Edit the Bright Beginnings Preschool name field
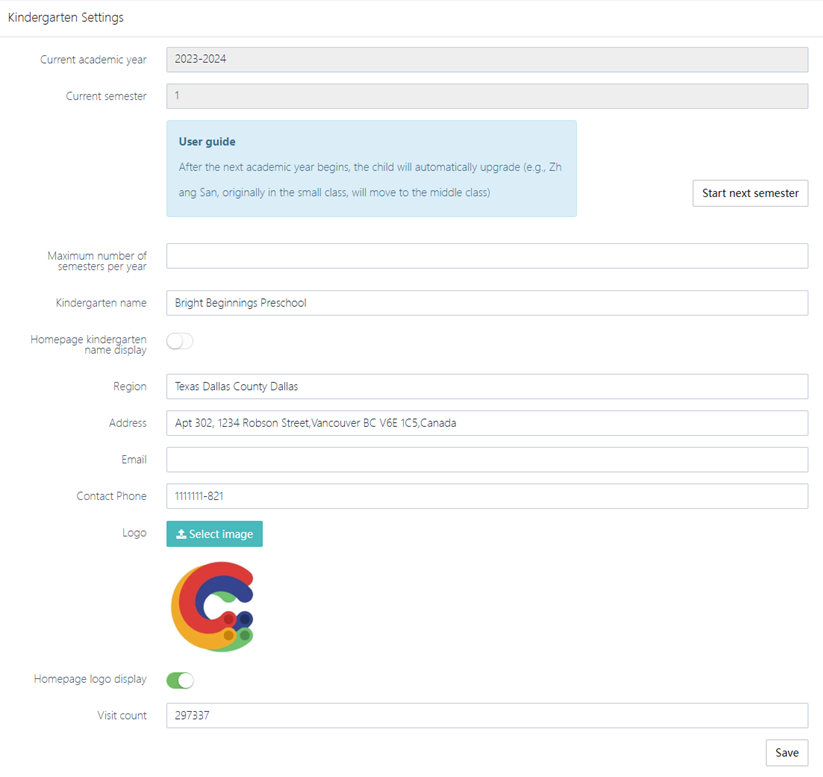823x777 pixels. coord(486,303)
